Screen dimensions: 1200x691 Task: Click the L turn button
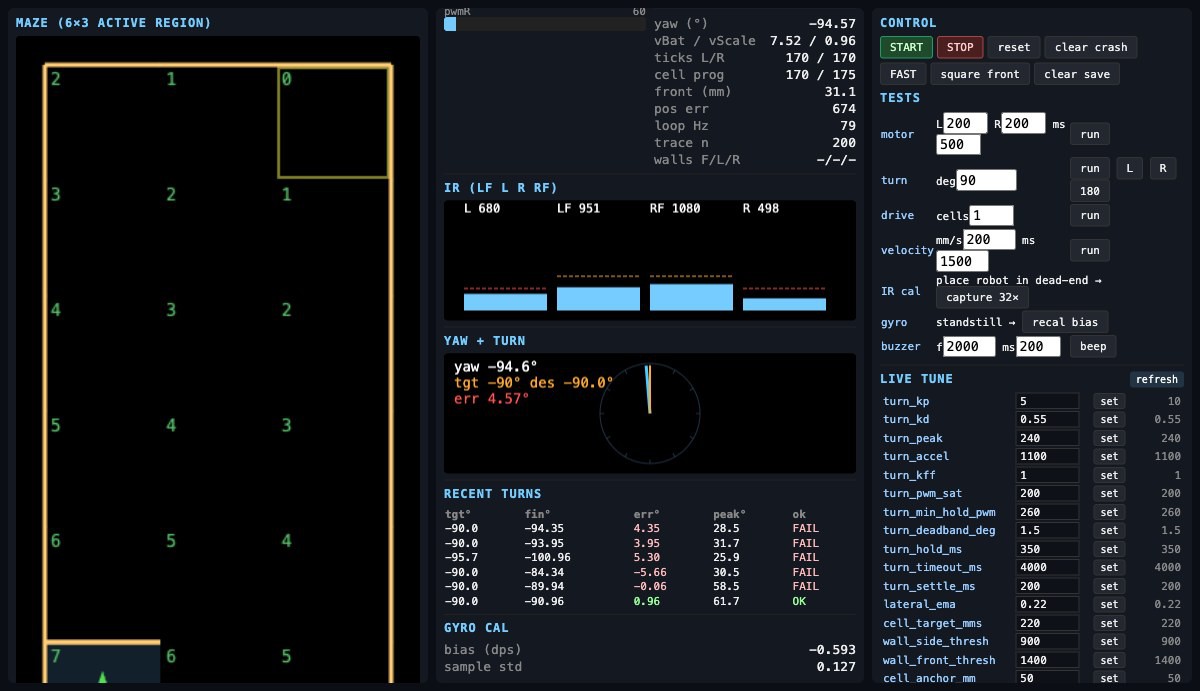click(x=1130, y=168)
